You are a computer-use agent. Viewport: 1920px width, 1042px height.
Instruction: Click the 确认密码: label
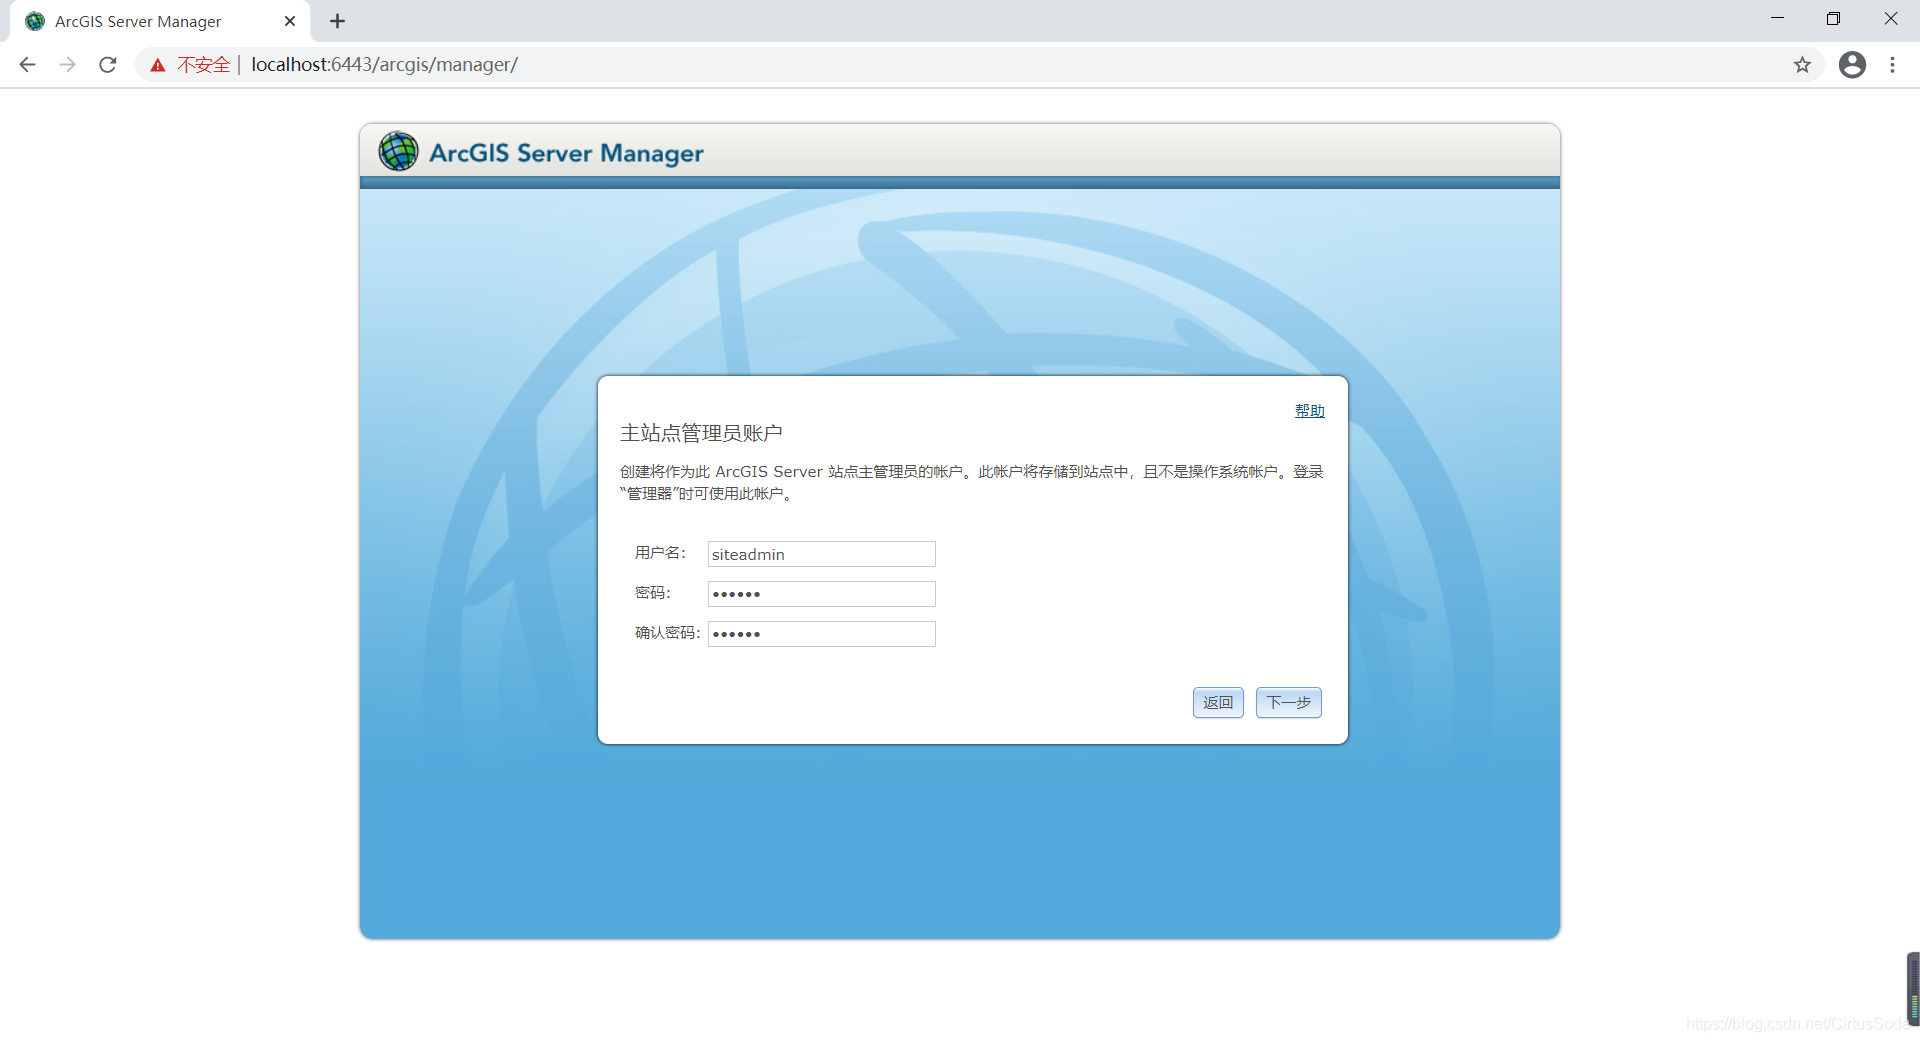click(667, 633)
